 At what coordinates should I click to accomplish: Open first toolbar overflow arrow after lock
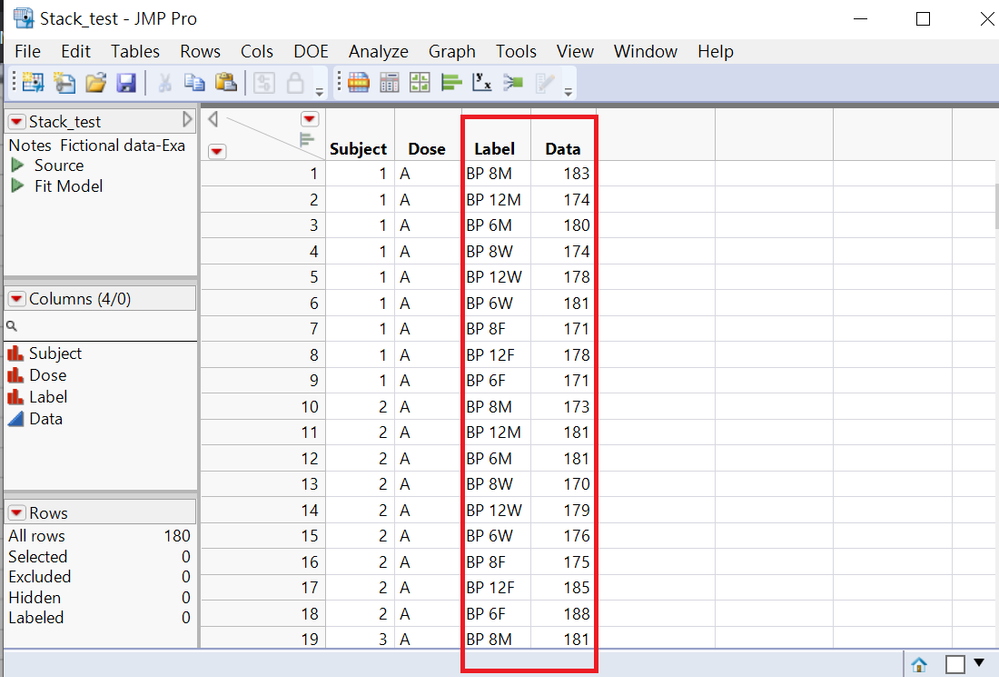(x=319, y=92)
